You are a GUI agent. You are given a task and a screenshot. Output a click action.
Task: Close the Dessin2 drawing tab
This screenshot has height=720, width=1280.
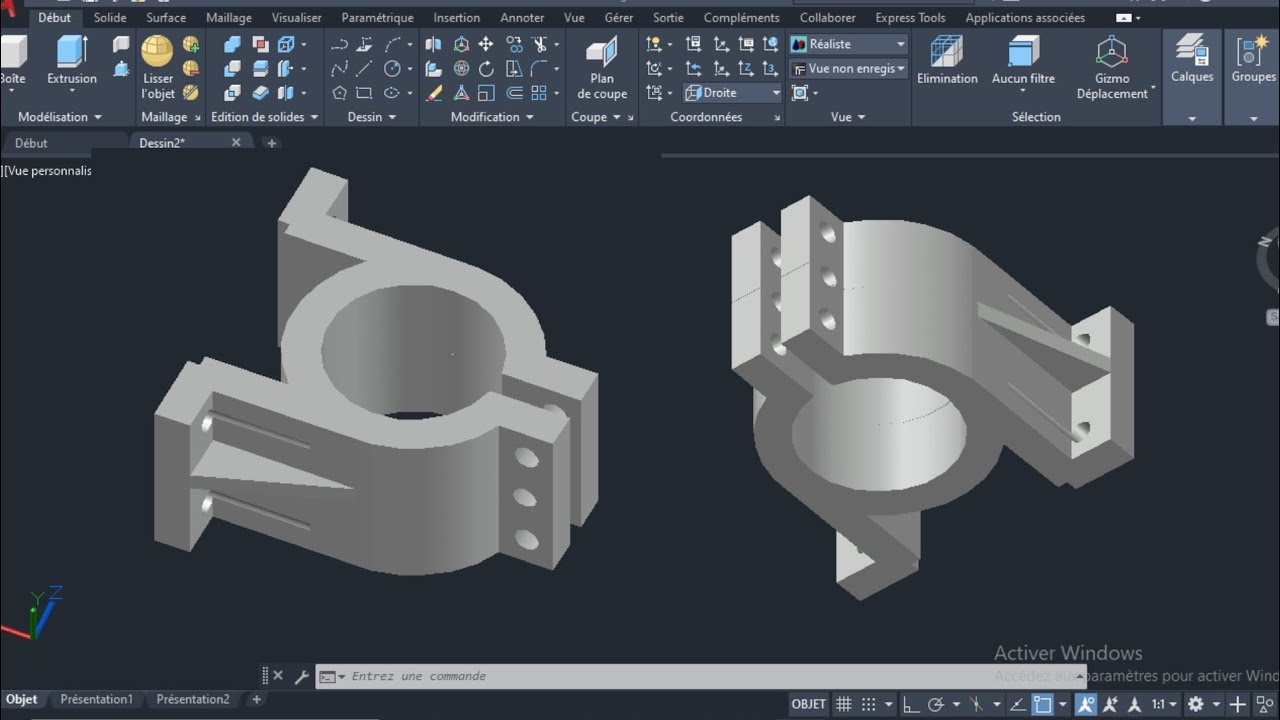236,143
